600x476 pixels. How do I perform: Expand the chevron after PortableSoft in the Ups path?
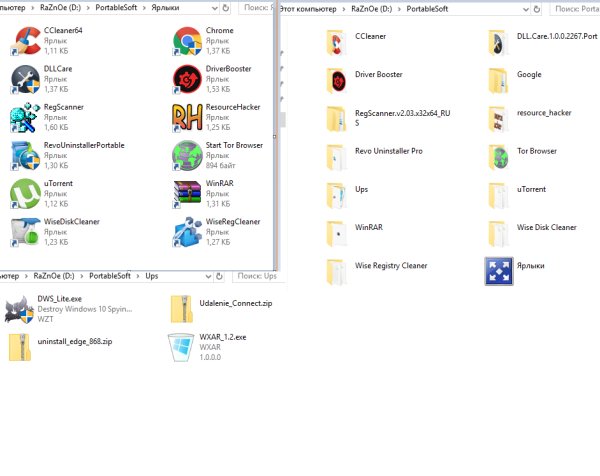click(x=138, y=276)
